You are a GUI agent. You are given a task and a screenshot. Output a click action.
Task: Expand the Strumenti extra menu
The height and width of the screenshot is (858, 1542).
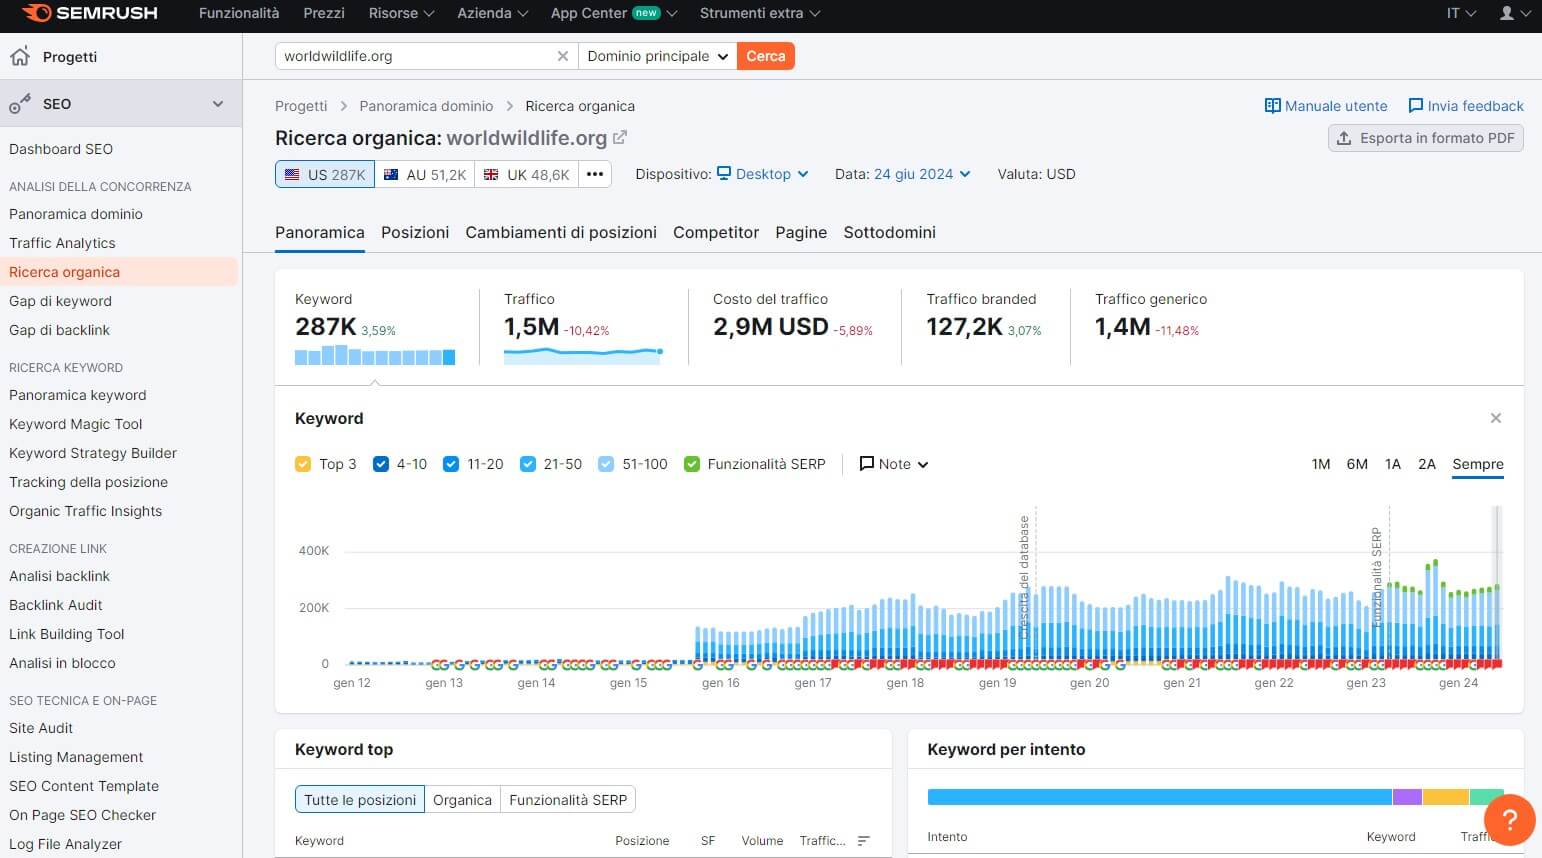(x=760, y=13)
